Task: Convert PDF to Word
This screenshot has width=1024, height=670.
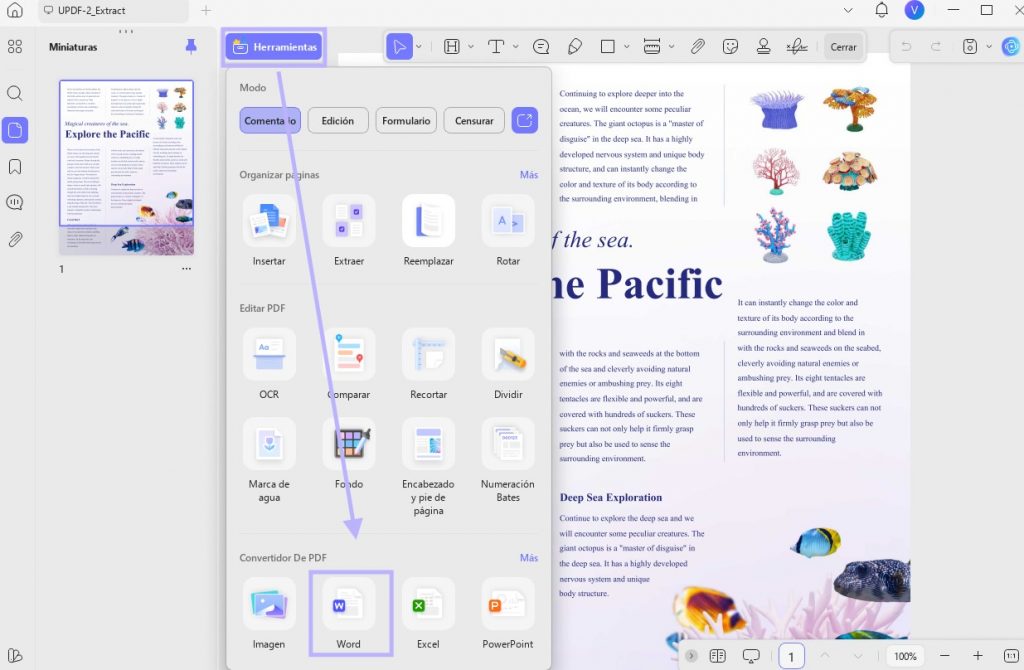Action: pos(349,614)
